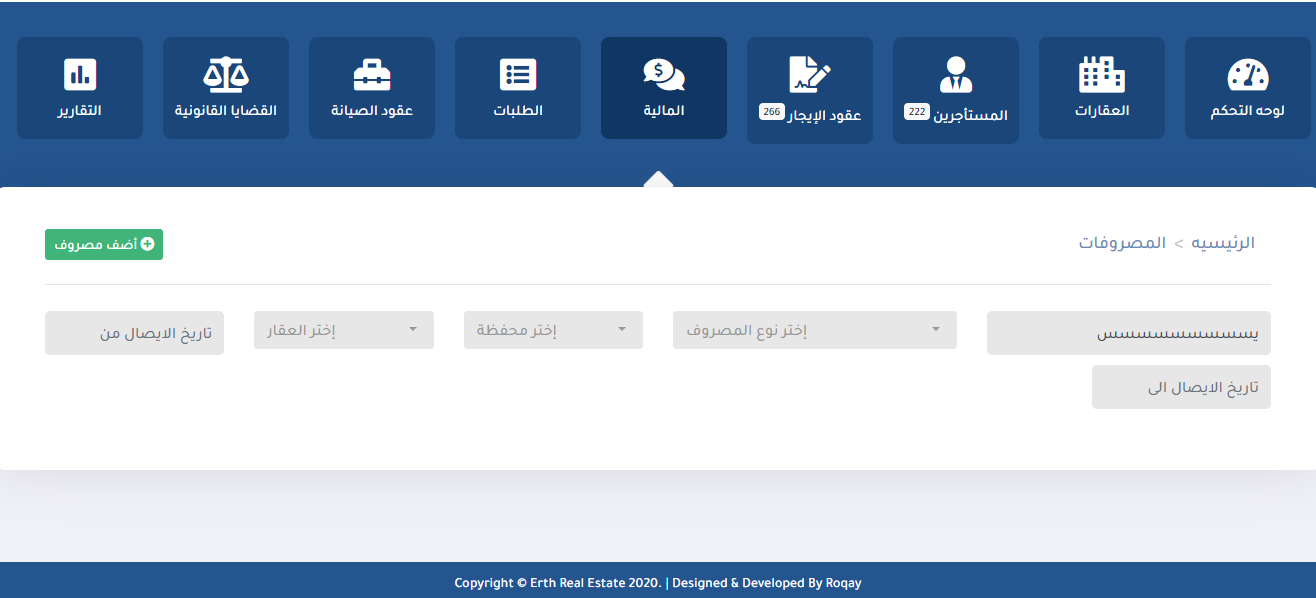
Task: Expand the property selection dropdown
Action: (344, 330)
